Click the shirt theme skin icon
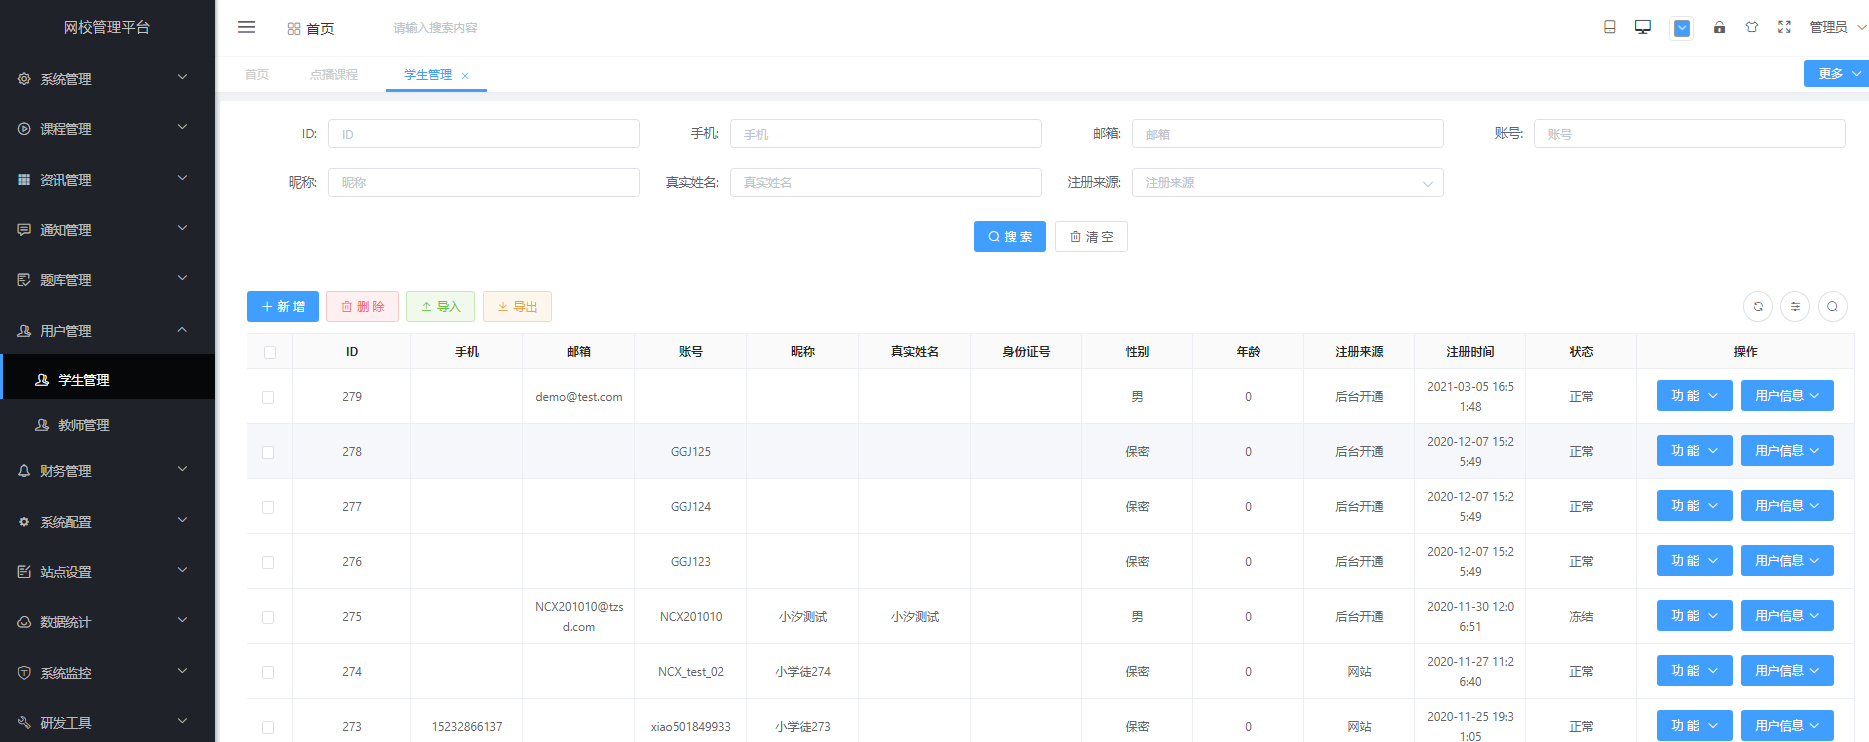This screenshot has width=1869, height=742. click(1752, 27)
